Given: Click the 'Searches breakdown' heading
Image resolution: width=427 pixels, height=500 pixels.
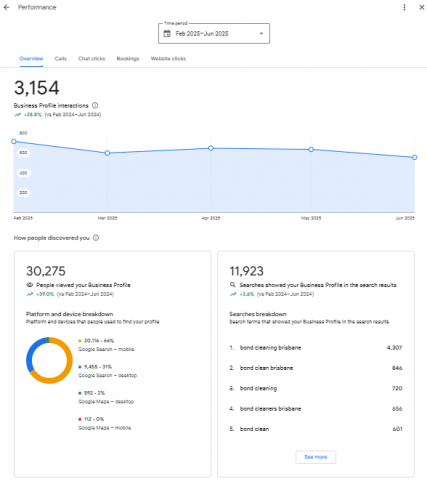Looking at the screenshot, I should click(x=258, y=314).
